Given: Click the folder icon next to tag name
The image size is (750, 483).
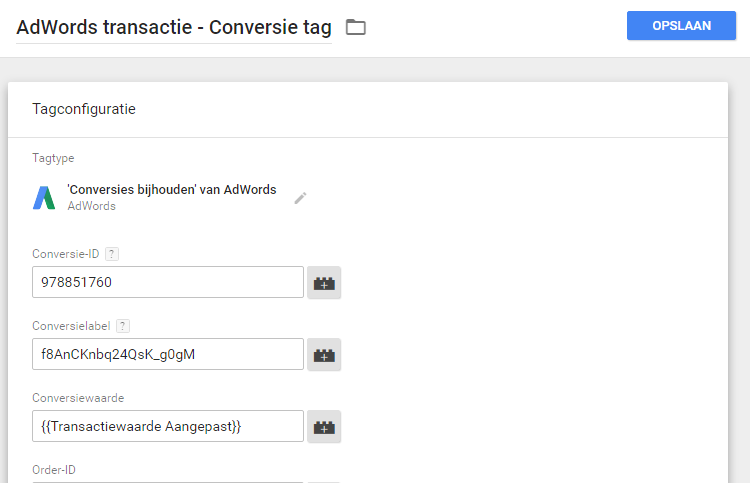Looking at the screenshot, I should point(355,27).
